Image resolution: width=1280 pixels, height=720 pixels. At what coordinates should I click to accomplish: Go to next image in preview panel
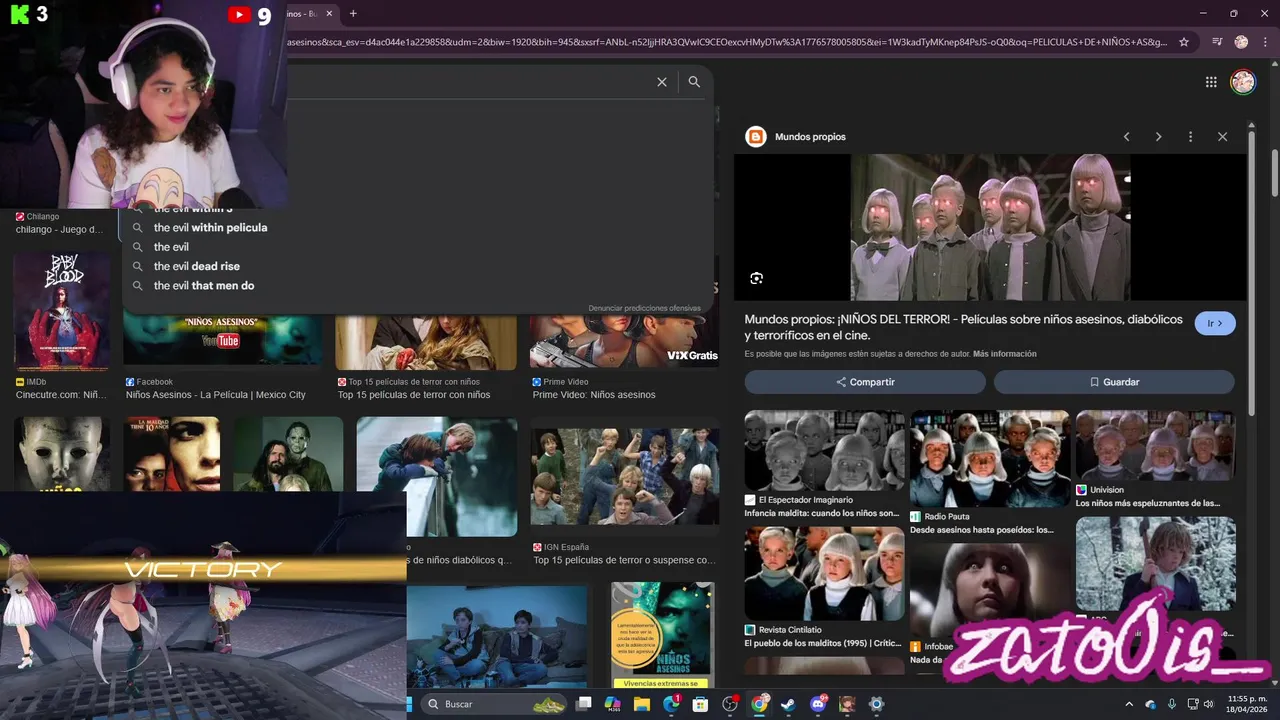tap(1158, 137)
